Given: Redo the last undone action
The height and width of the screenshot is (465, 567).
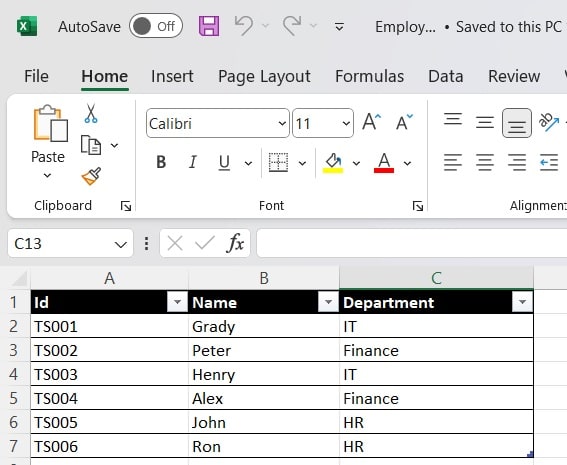Looking at the screenshot, I should (292, 26).
